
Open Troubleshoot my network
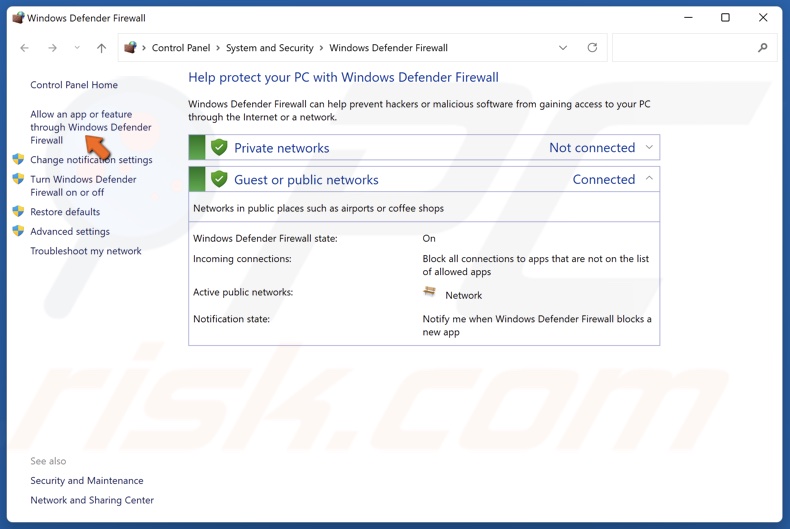[86, 251]
